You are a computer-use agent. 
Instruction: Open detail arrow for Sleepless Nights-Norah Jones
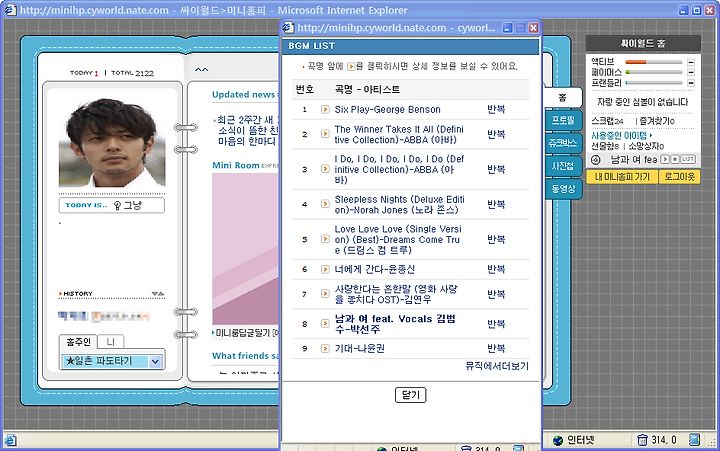click(325, 204)
